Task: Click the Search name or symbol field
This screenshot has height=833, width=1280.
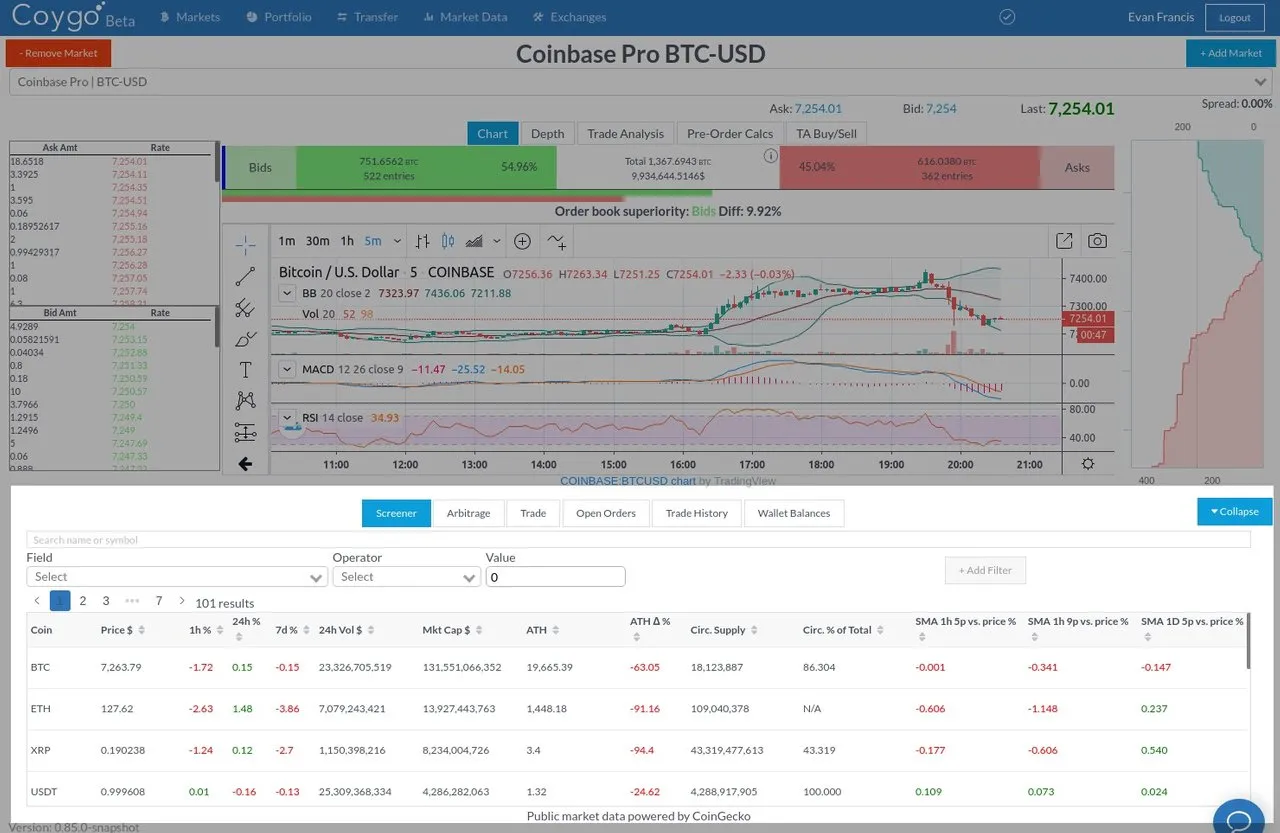Action: (638, 540)
